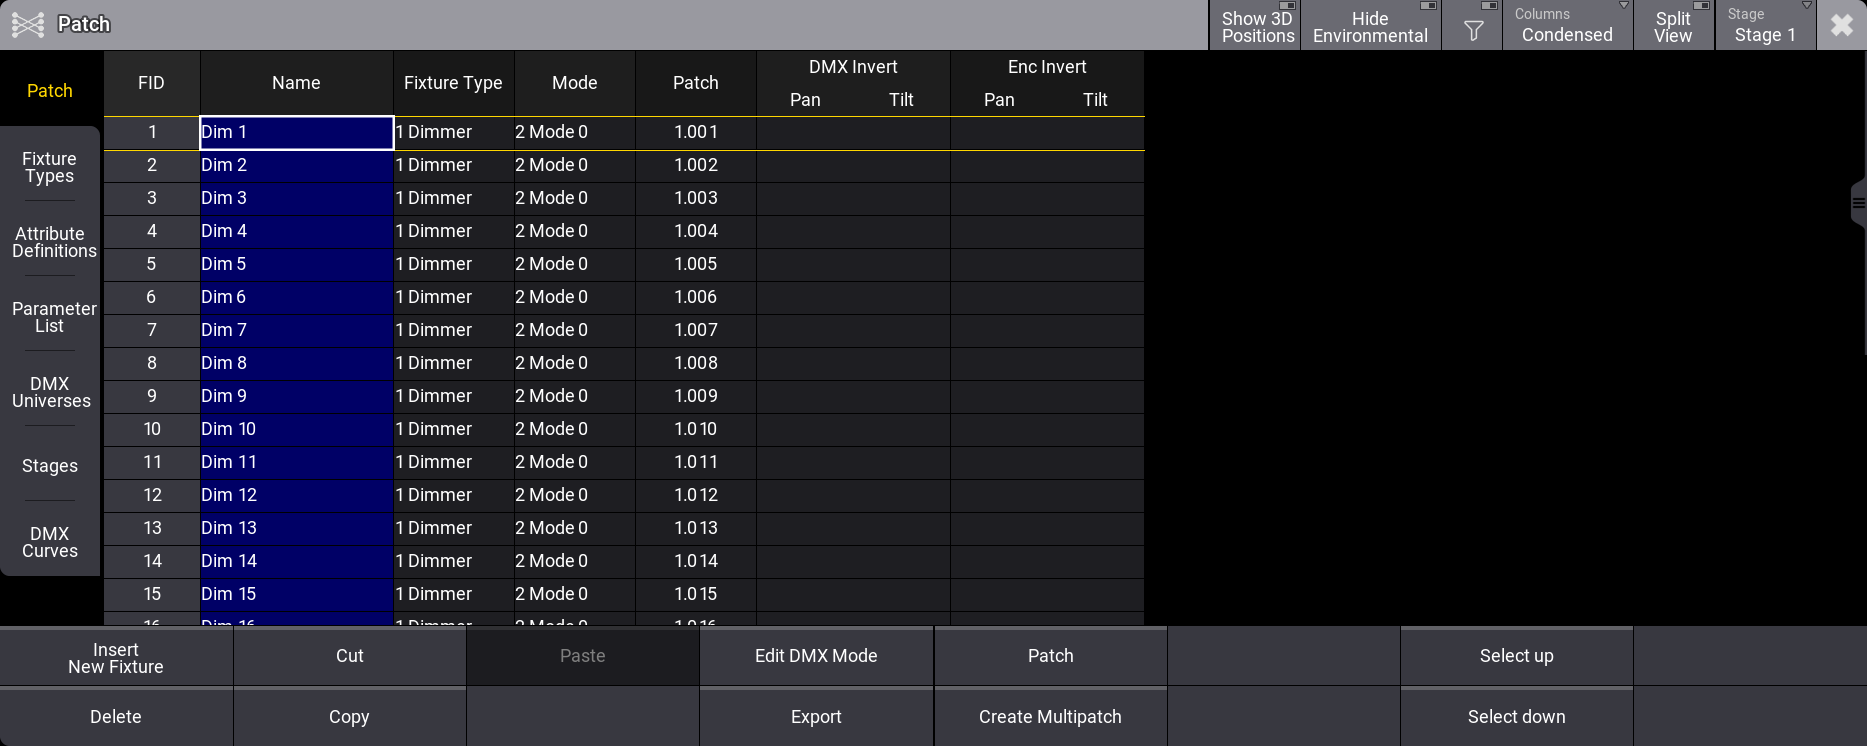Toggle Split View
The width and height of the screenshot is (1867, 746).
point(1673,25)
